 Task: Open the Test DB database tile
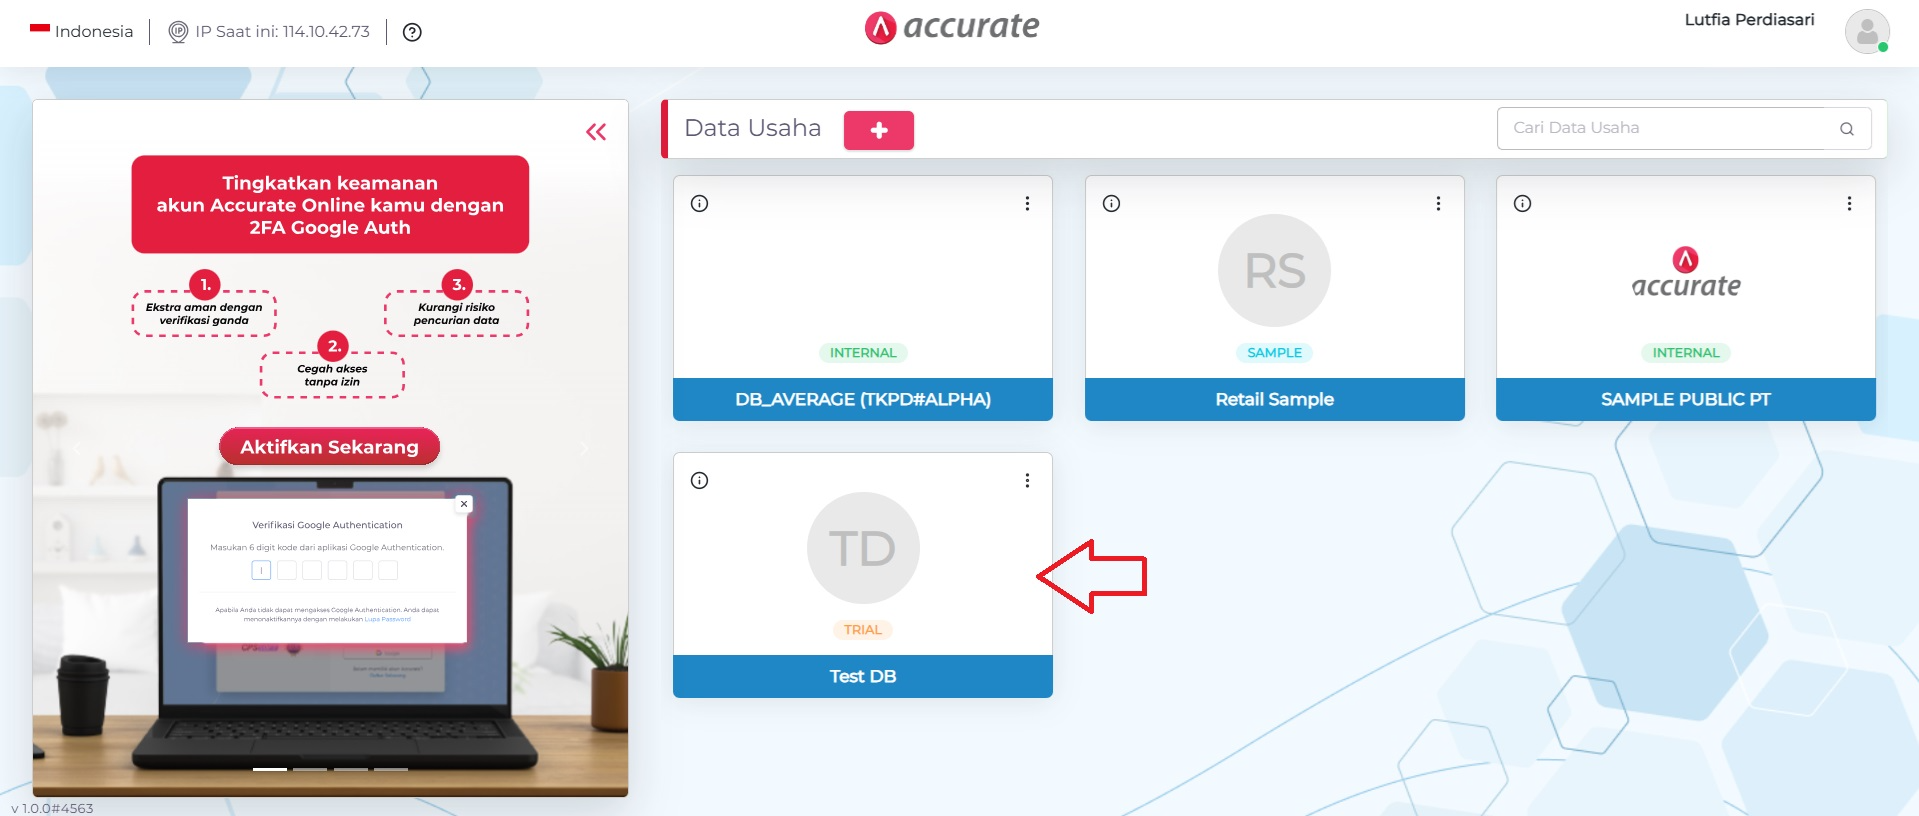(x=863, y=575)
